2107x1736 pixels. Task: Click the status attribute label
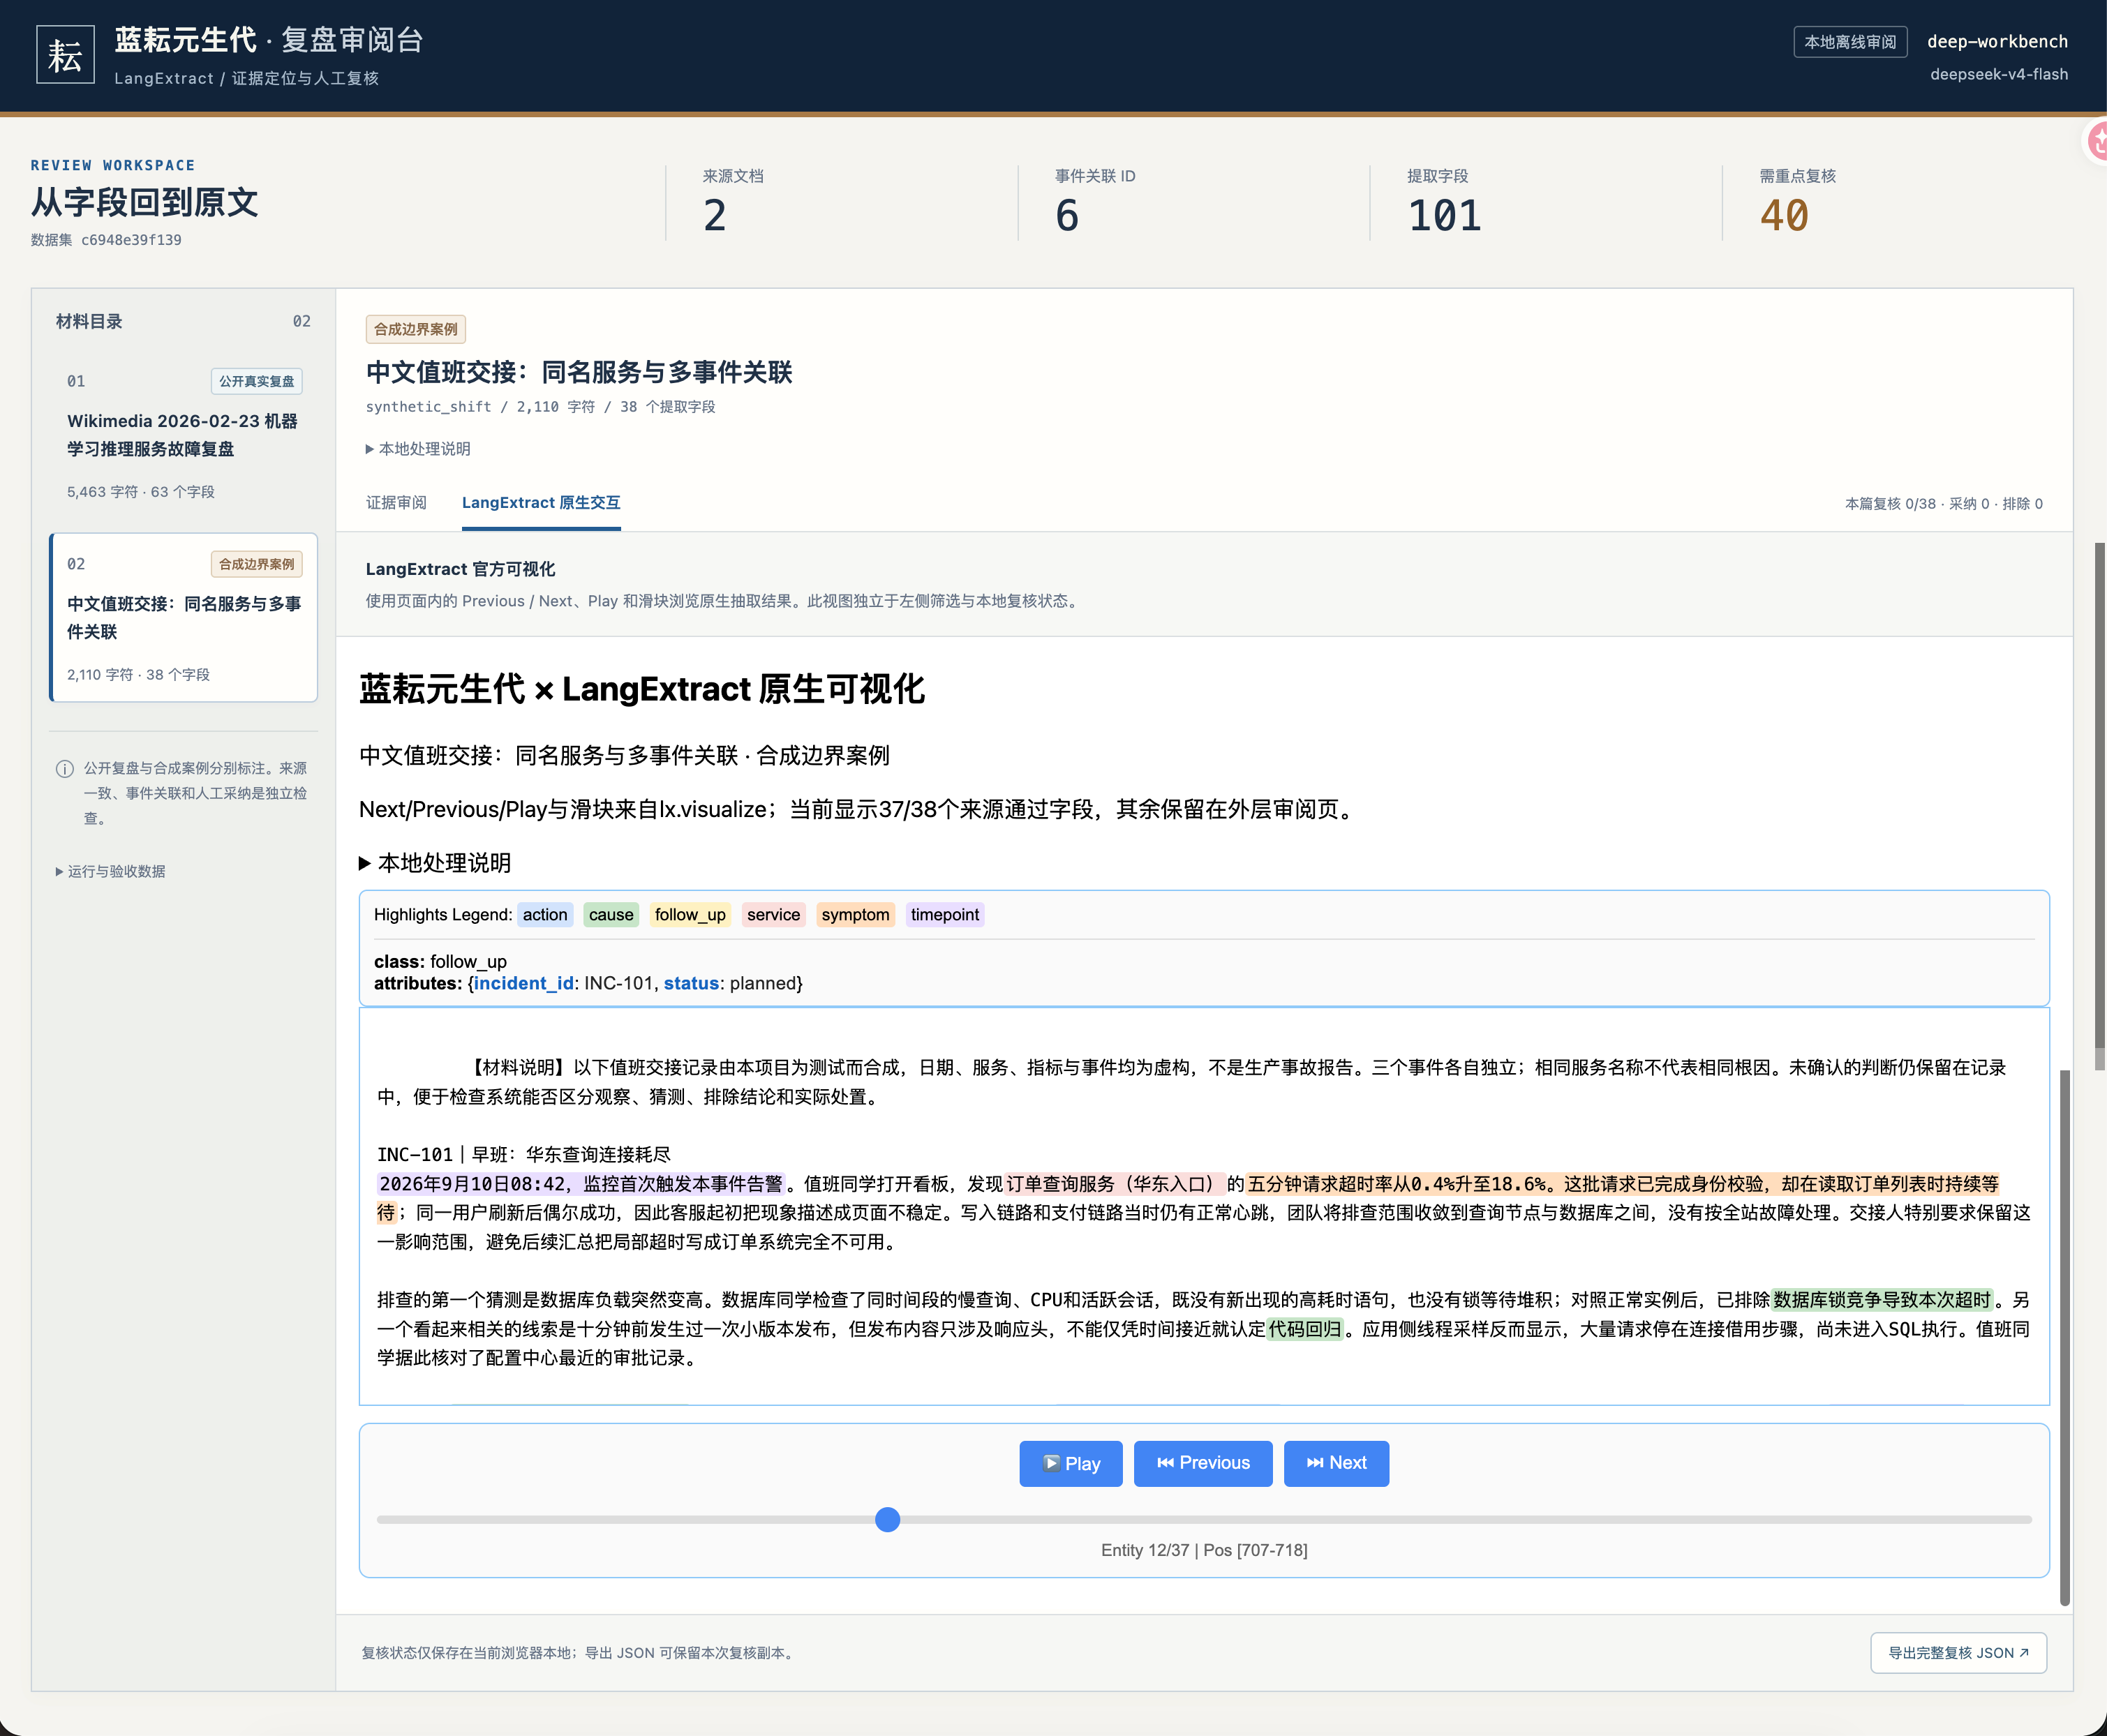pos(691,984)
